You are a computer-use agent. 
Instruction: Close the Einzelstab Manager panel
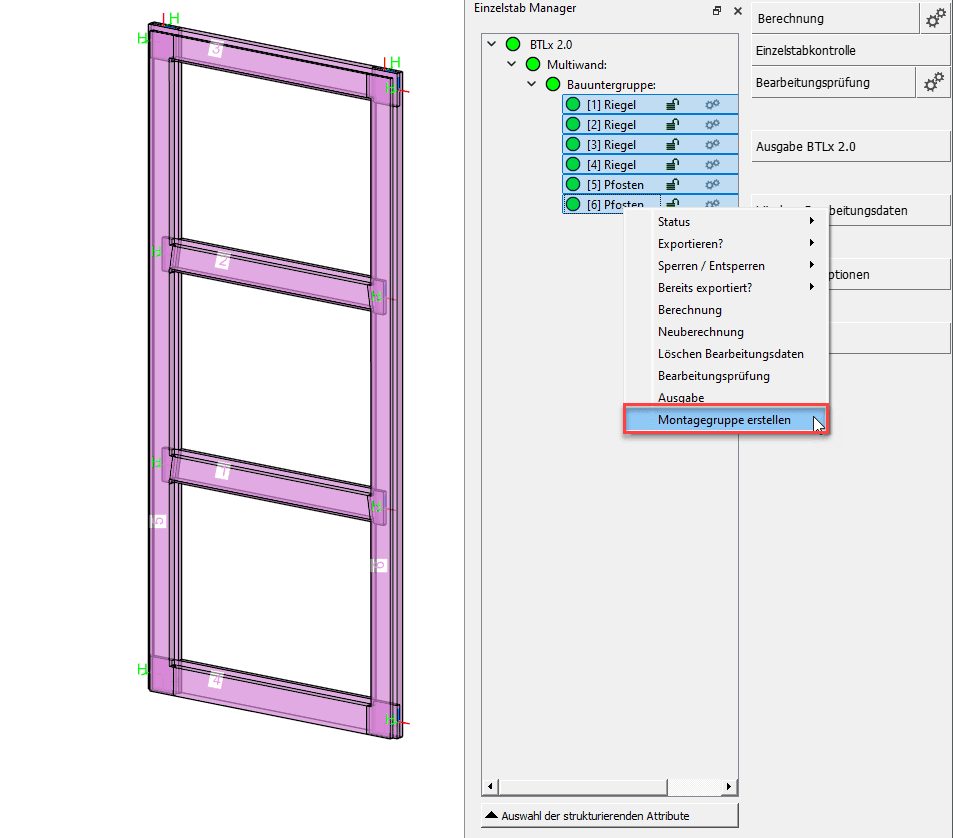tap(738, 10)
